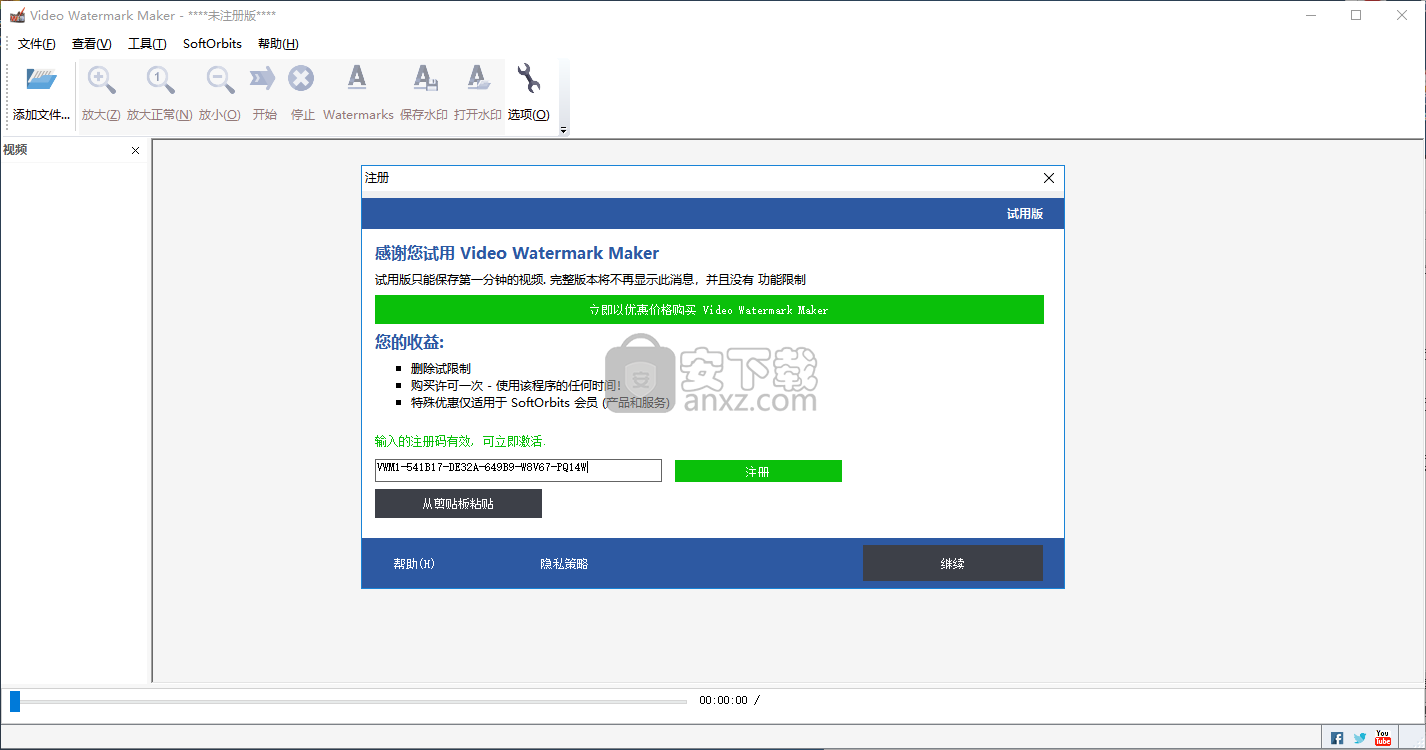Expand the toolbar overflow arrow
This screenshot has height=750, width=1426.
click(563, 130)
